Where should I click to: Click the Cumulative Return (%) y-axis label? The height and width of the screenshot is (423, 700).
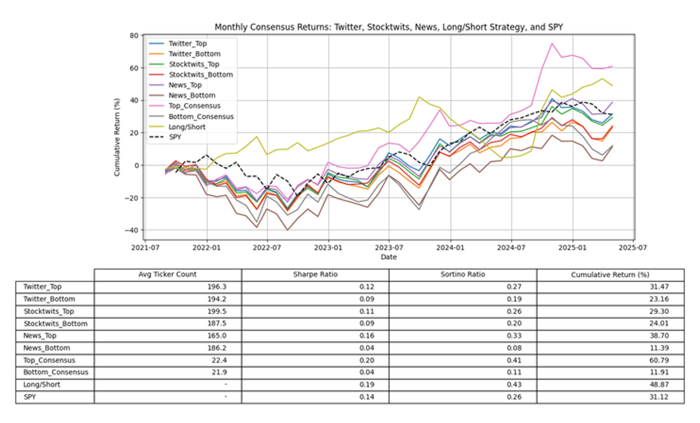tap(117, 137)
